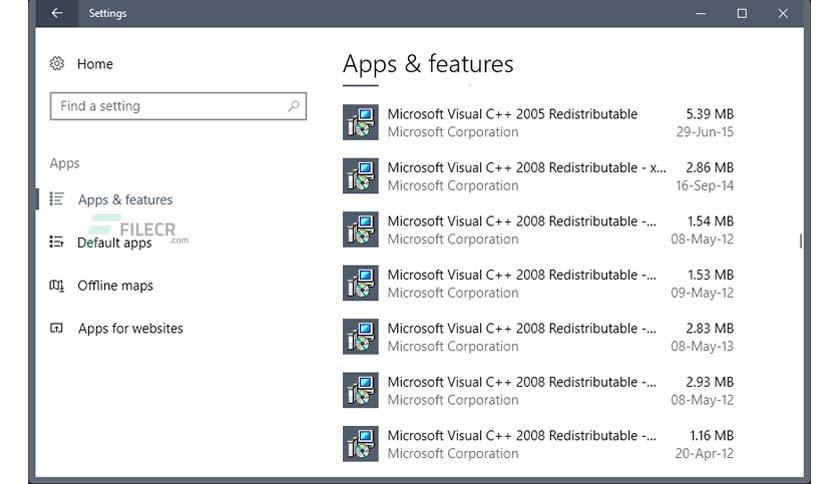The height and width of the screenshot is (484, 836).
Task: Select Apps & features in sidebar
Action: (x=125, y=199)
